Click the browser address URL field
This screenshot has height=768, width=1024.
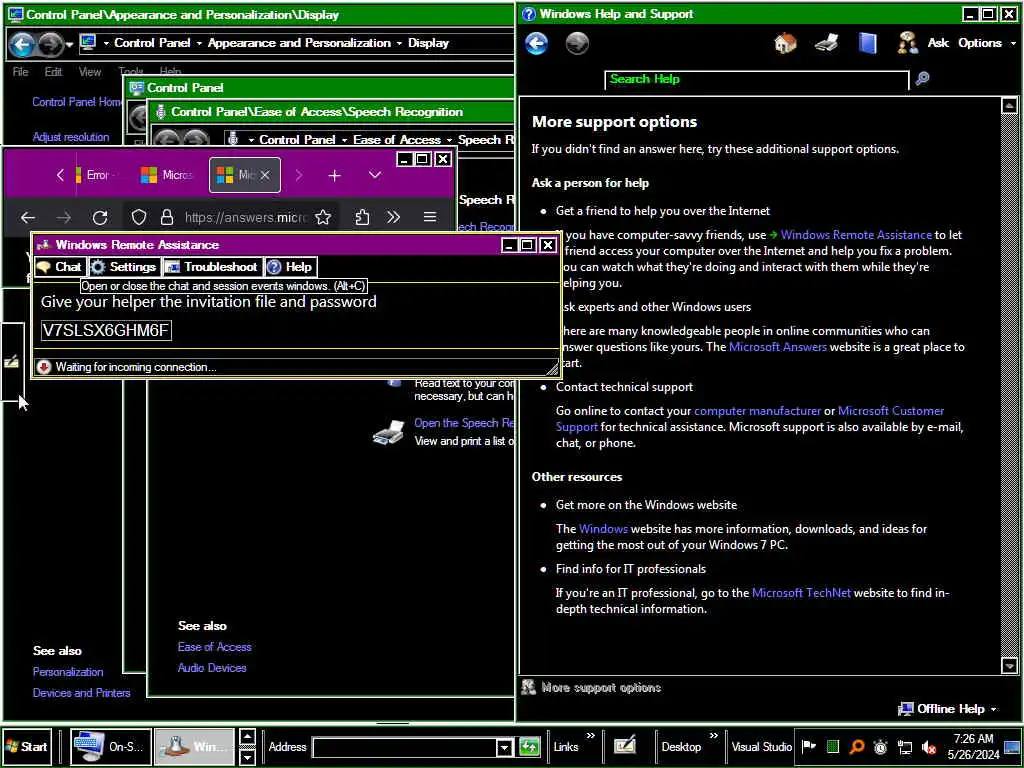coord(246,217)
